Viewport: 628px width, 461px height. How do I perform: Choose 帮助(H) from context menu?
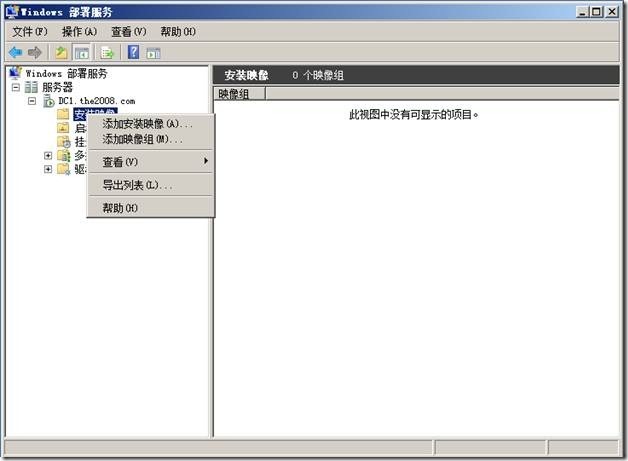pos(151,208)
